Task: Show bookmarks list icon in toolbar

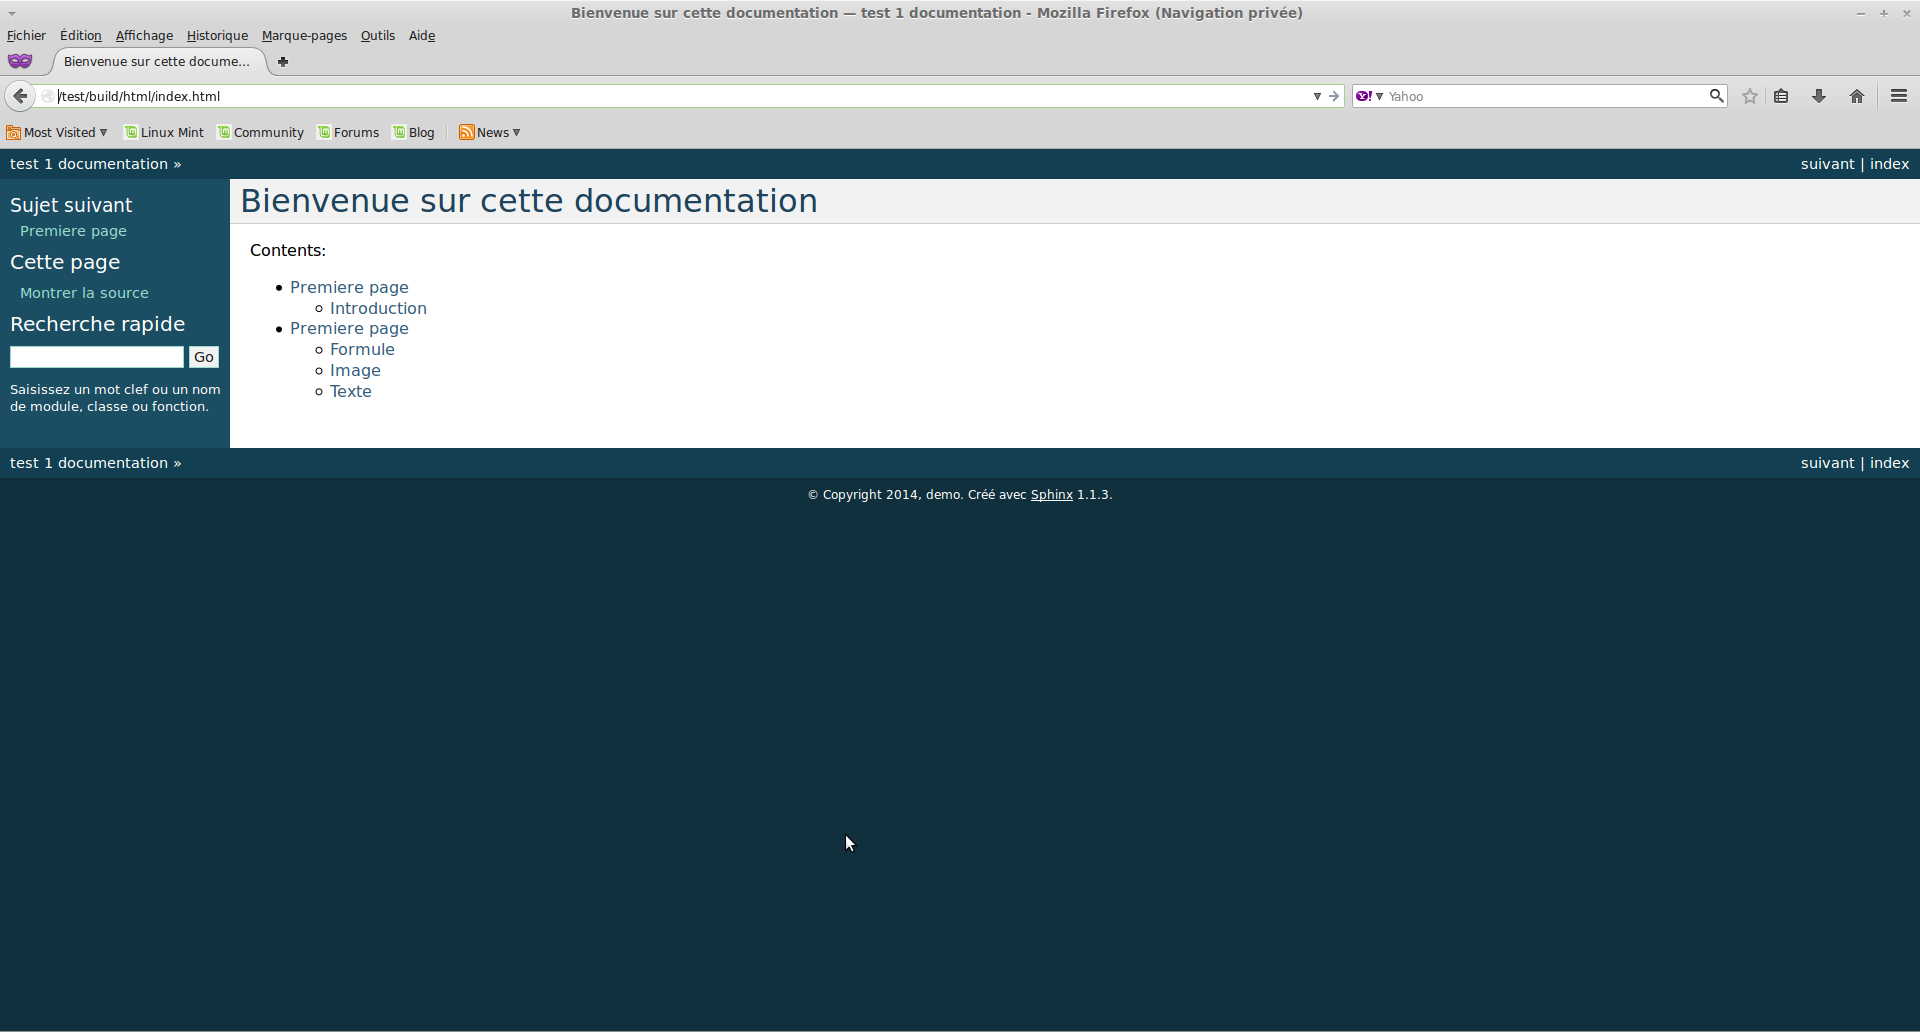Action: click(1781, 96)
